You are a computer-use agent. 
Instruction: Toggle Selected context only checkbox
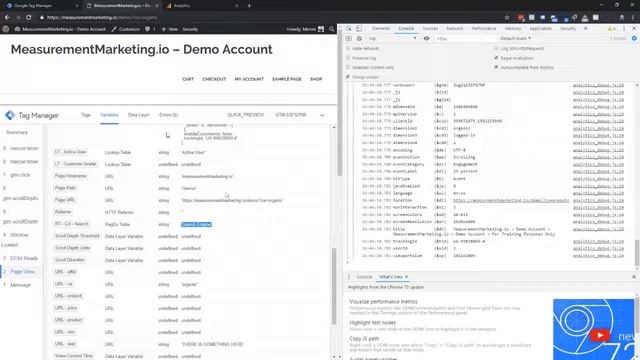(x=348, y=67)
